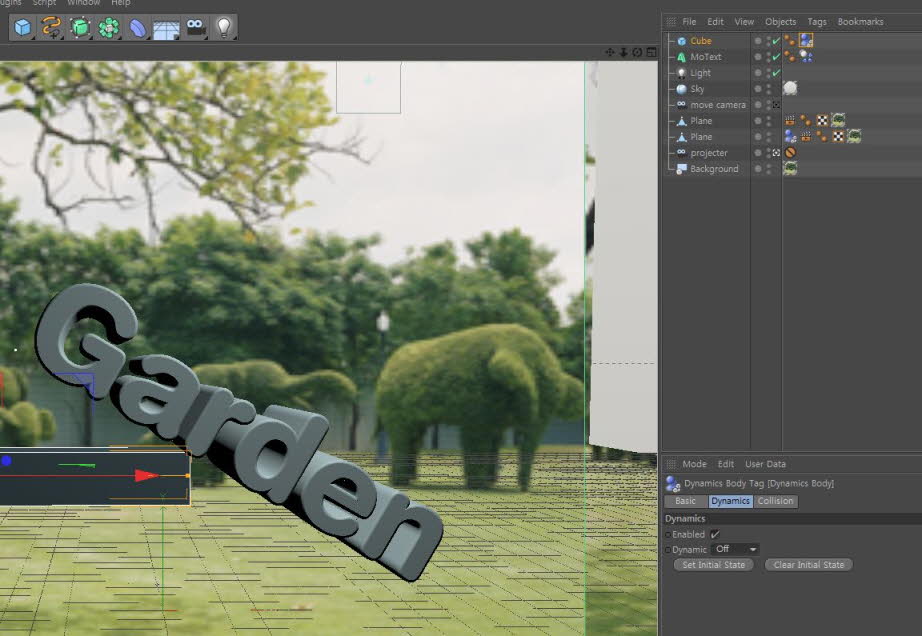Open the Mode menu in Attribute Manager

pyautogui.click(x=694, y=464)
